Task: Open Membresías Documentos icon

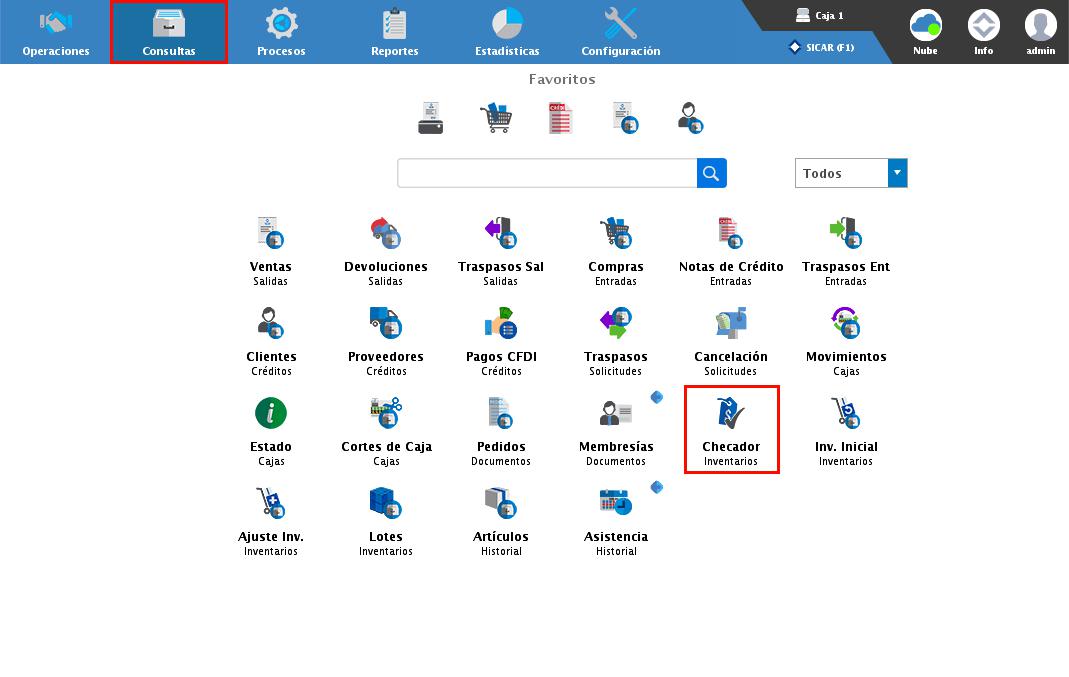Action: pos(615,413)
